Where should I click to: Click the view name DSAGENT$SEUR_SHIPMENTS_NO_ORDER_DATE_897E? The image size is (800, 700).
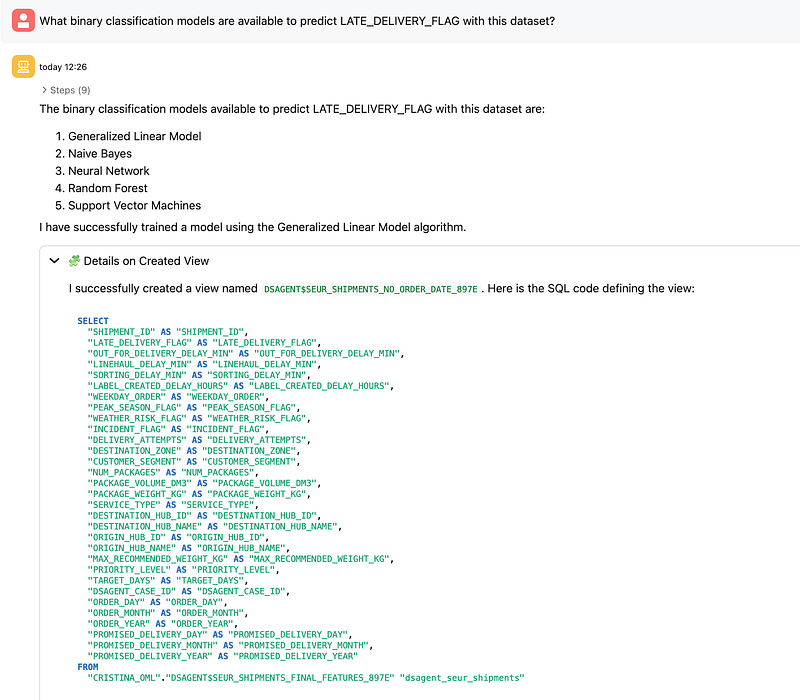click(x=371, y=289)
